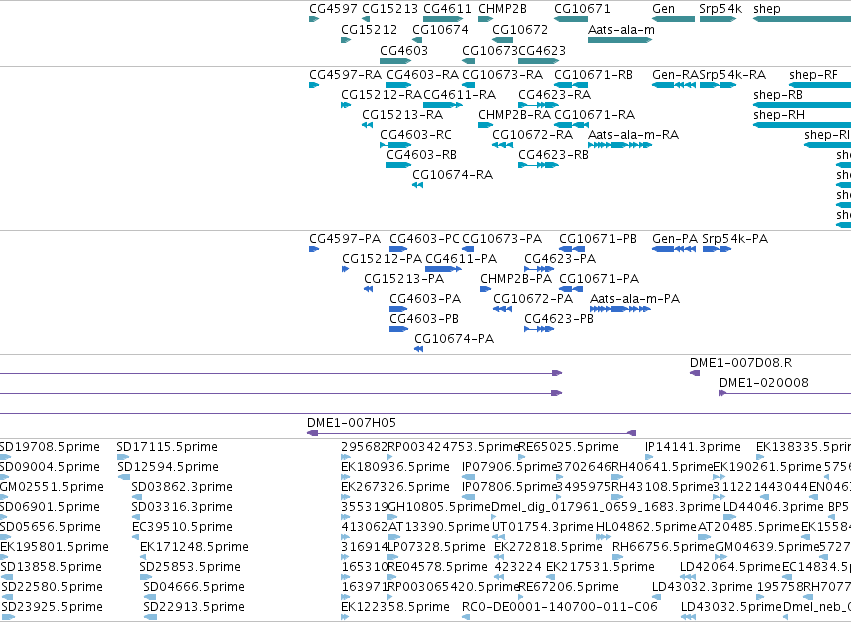851x622 pixels.
Task: Open the DME1-020O08 BAC label
Action: [x=764, y=383]
